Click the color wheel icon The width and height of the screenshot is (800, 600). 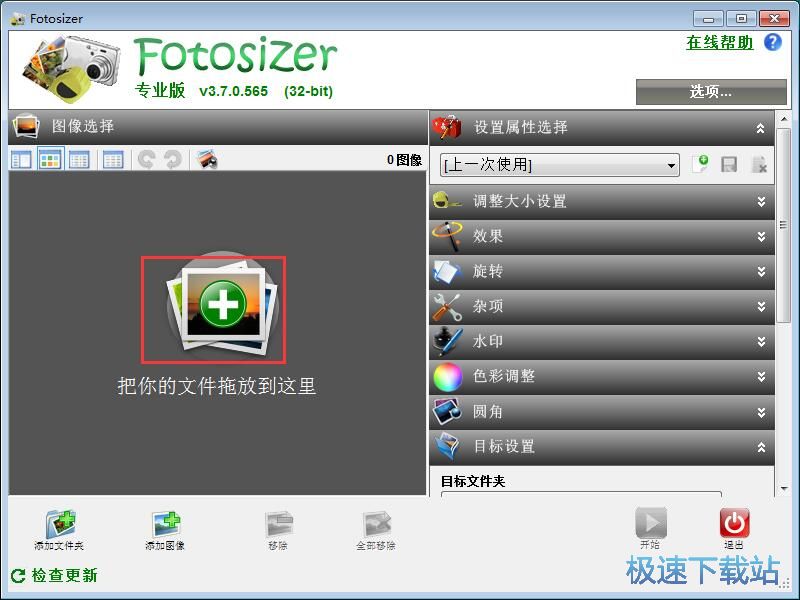coord(447,377)
